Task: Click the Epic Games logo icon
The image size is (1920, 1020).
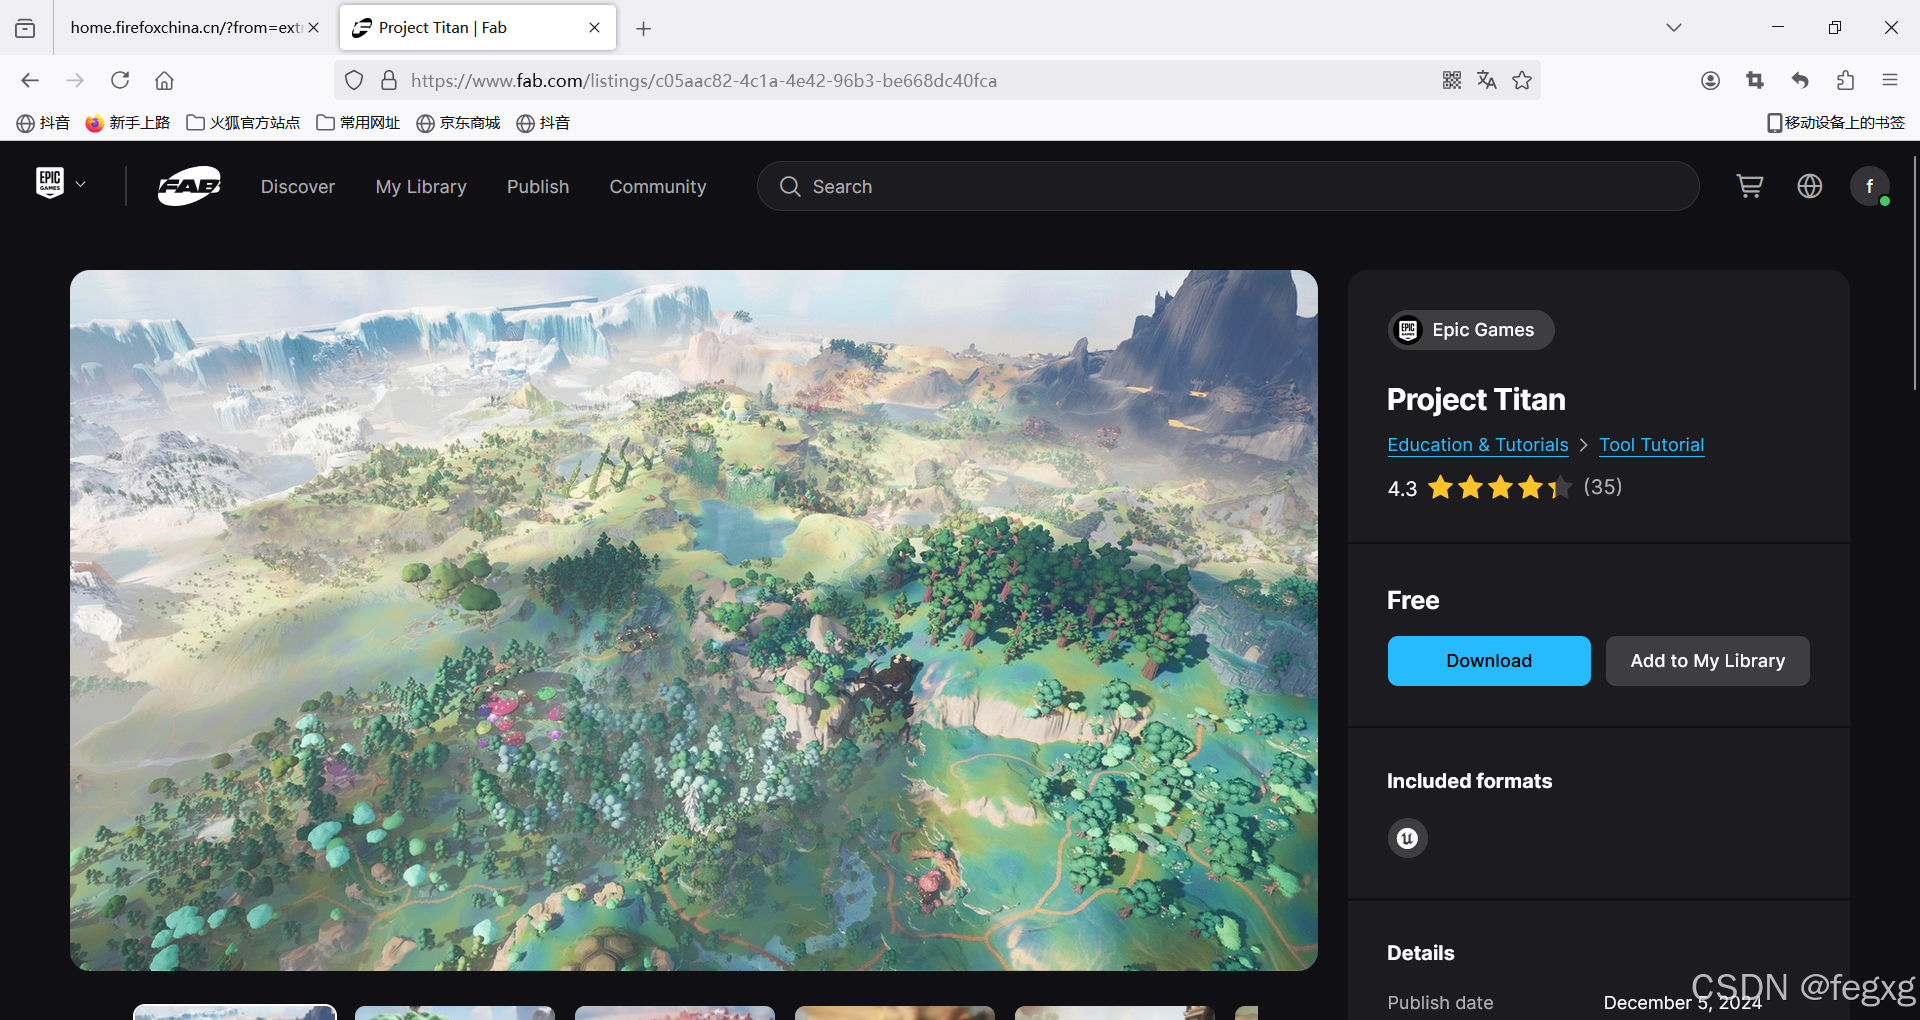Action: tap(50, 183)
